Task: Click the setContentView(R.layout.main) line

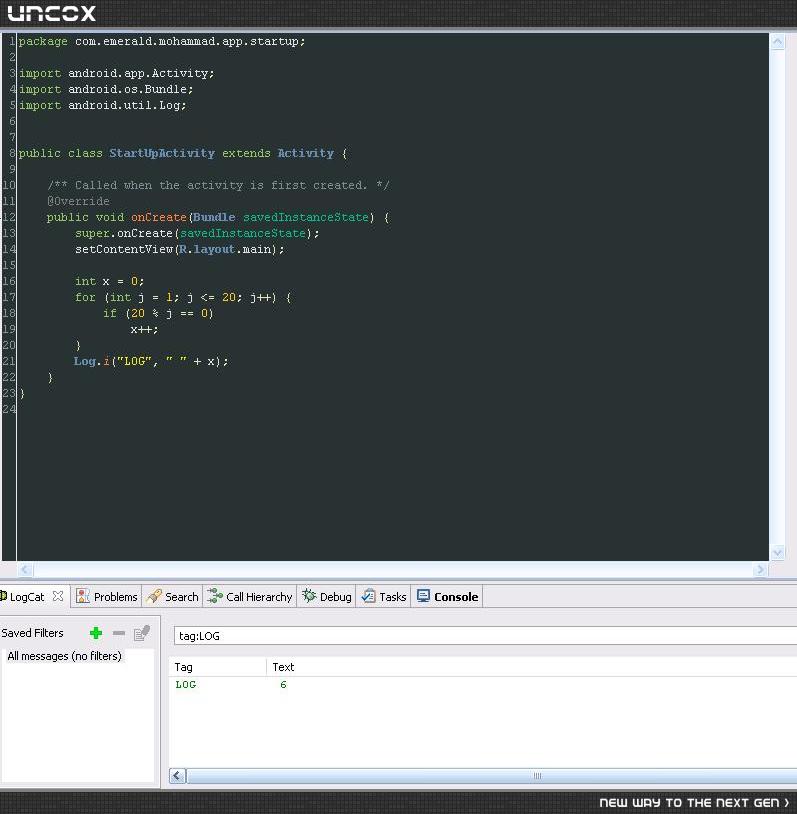Action: (x=180, y=249)
